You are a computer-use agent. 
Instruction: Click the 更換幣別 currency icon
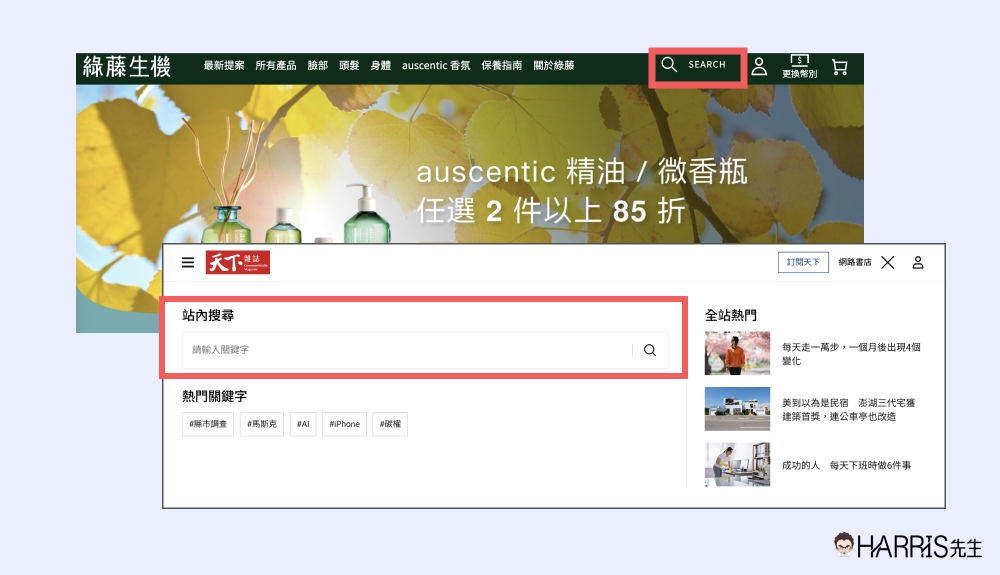(799, 66)
